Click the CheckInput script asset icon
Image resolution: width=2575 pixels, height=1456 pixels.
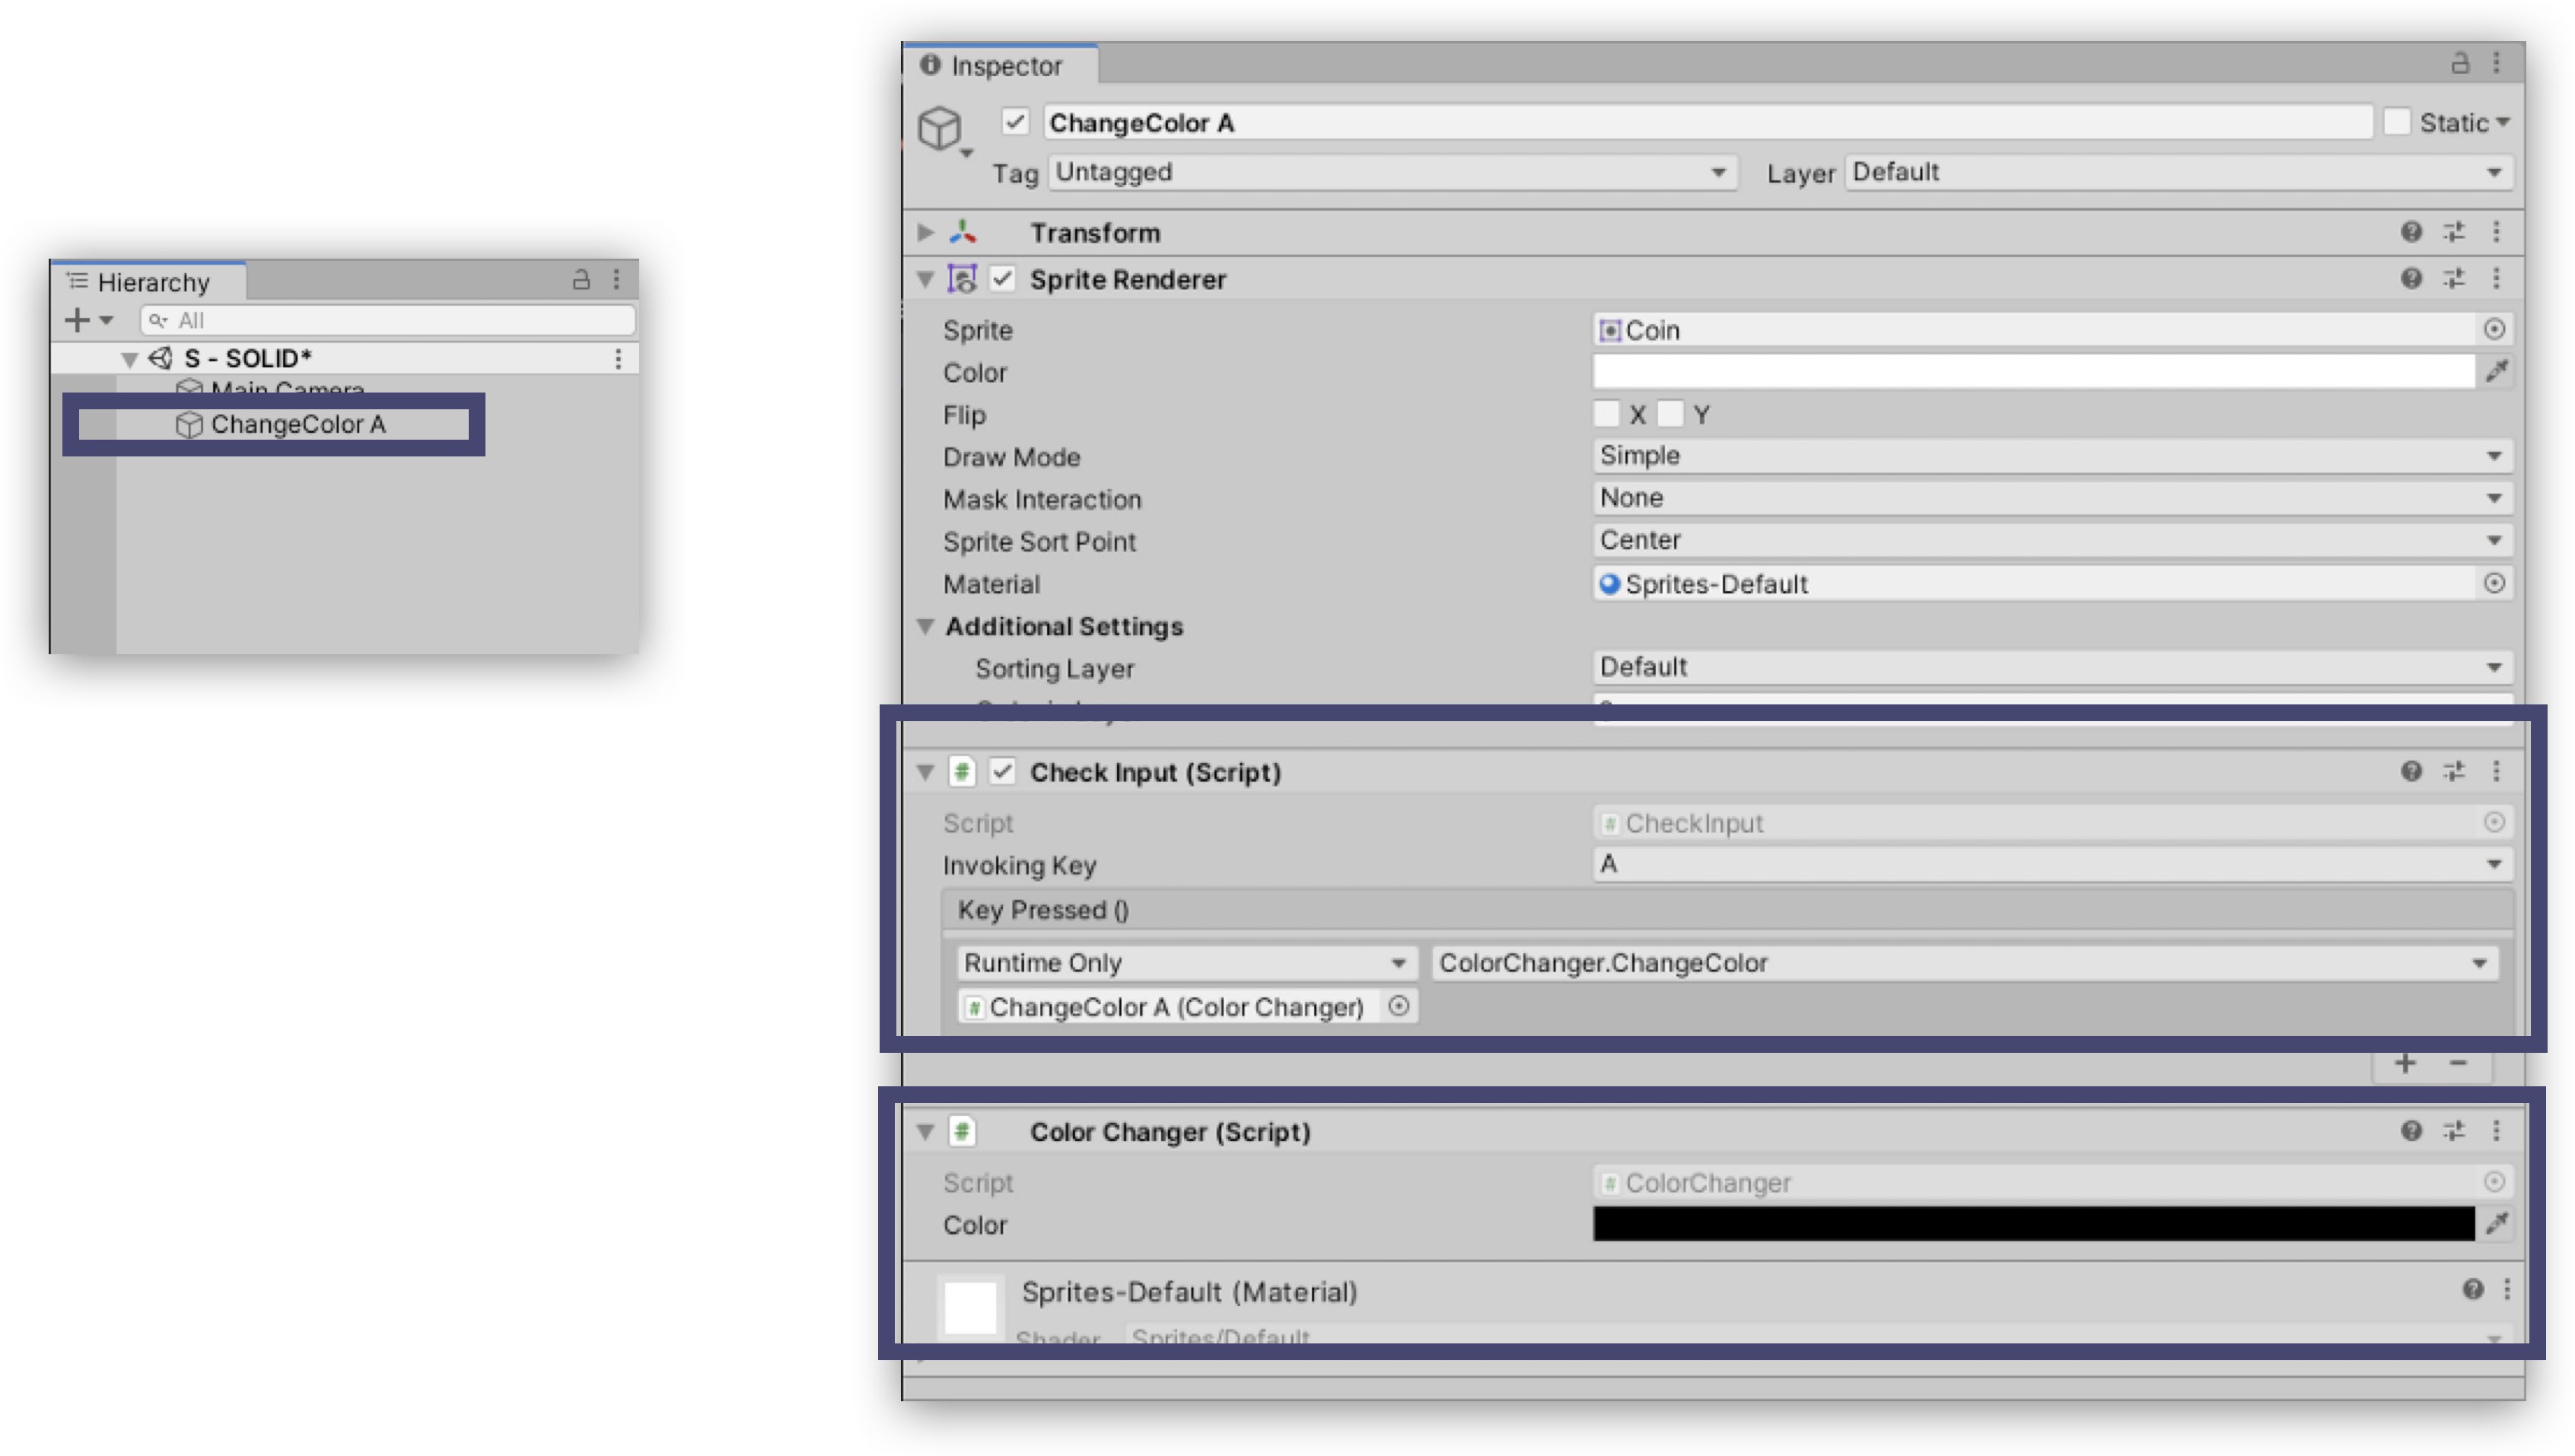point(1606,822)
